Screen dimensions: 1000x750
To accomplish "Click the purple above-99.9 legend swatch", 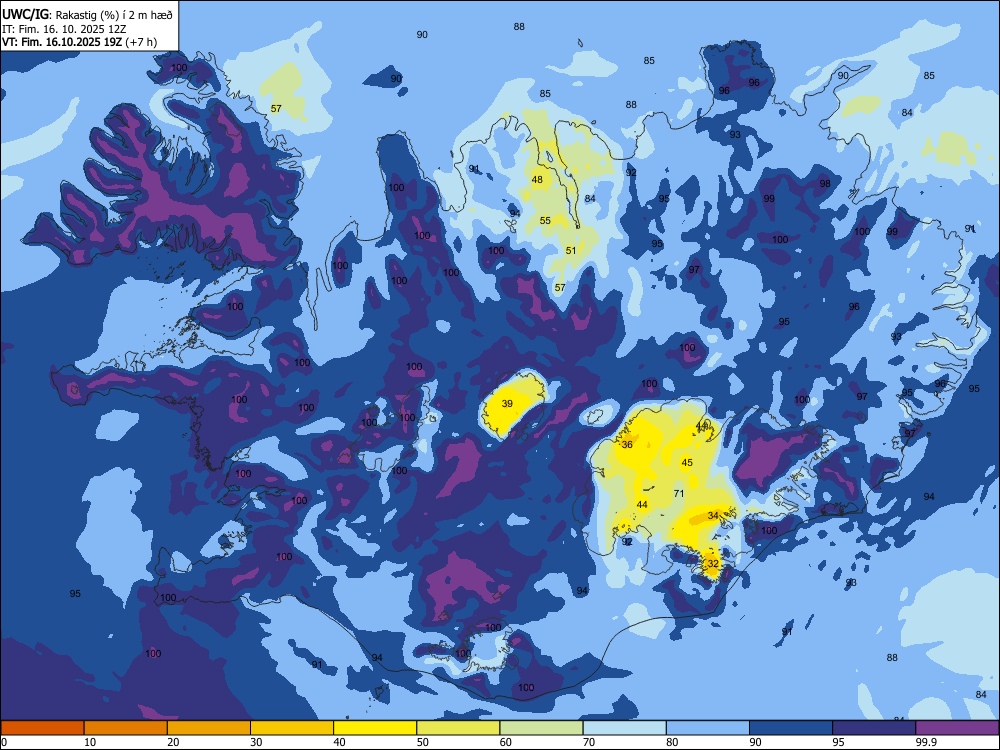I will 957,728.
